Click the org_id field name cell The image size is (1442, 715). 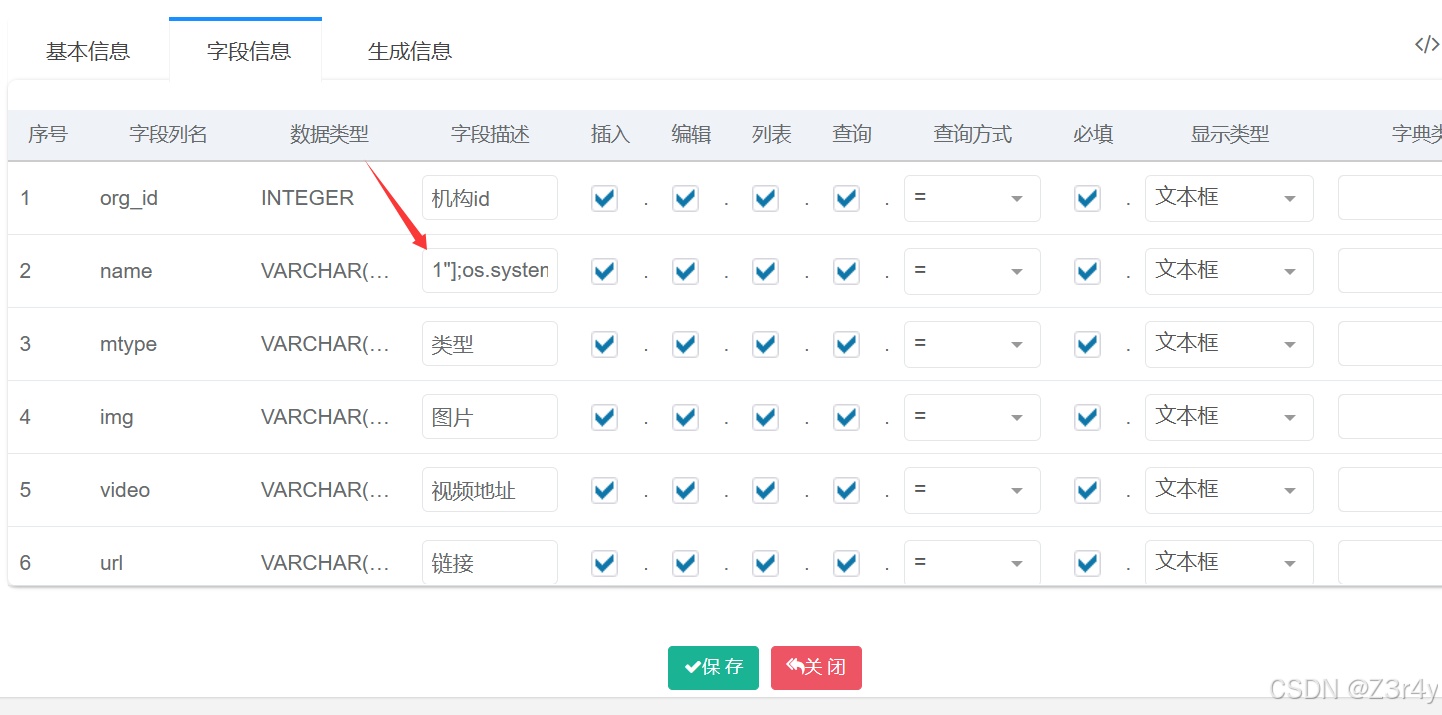coord(129,198)
